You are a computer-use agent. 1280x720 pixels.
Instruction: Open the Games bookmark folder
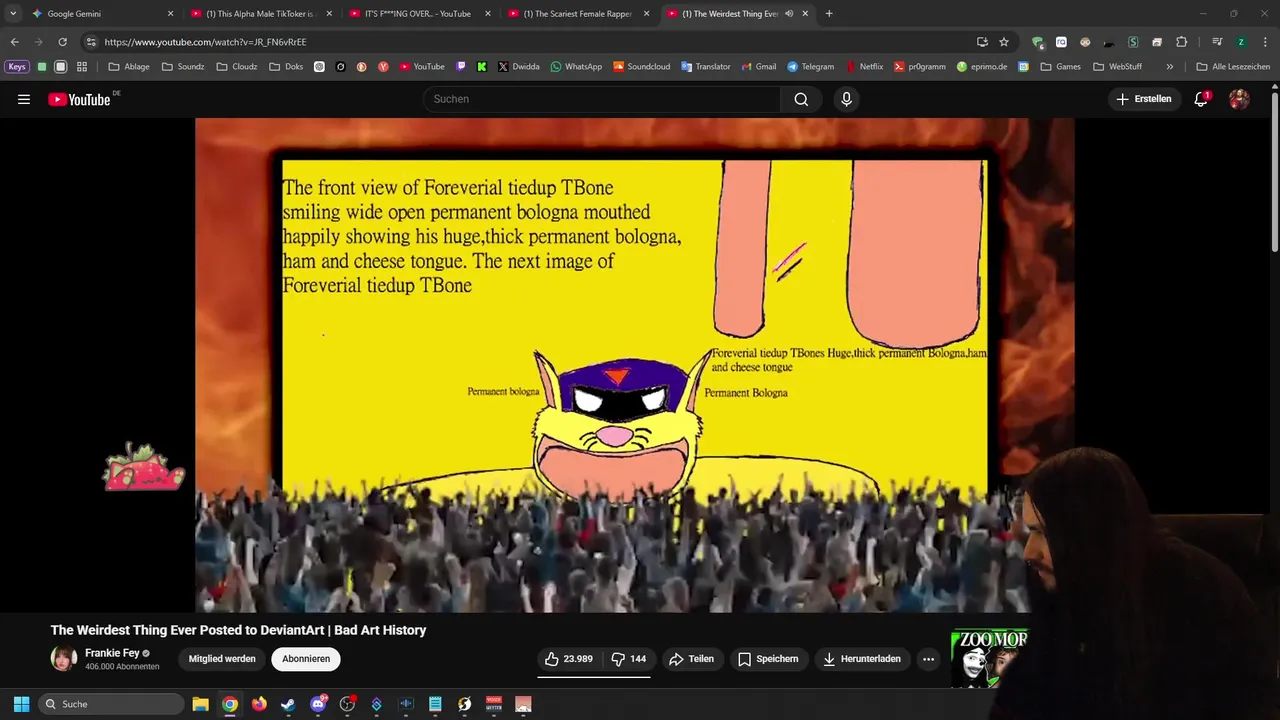click(1060, 67)
